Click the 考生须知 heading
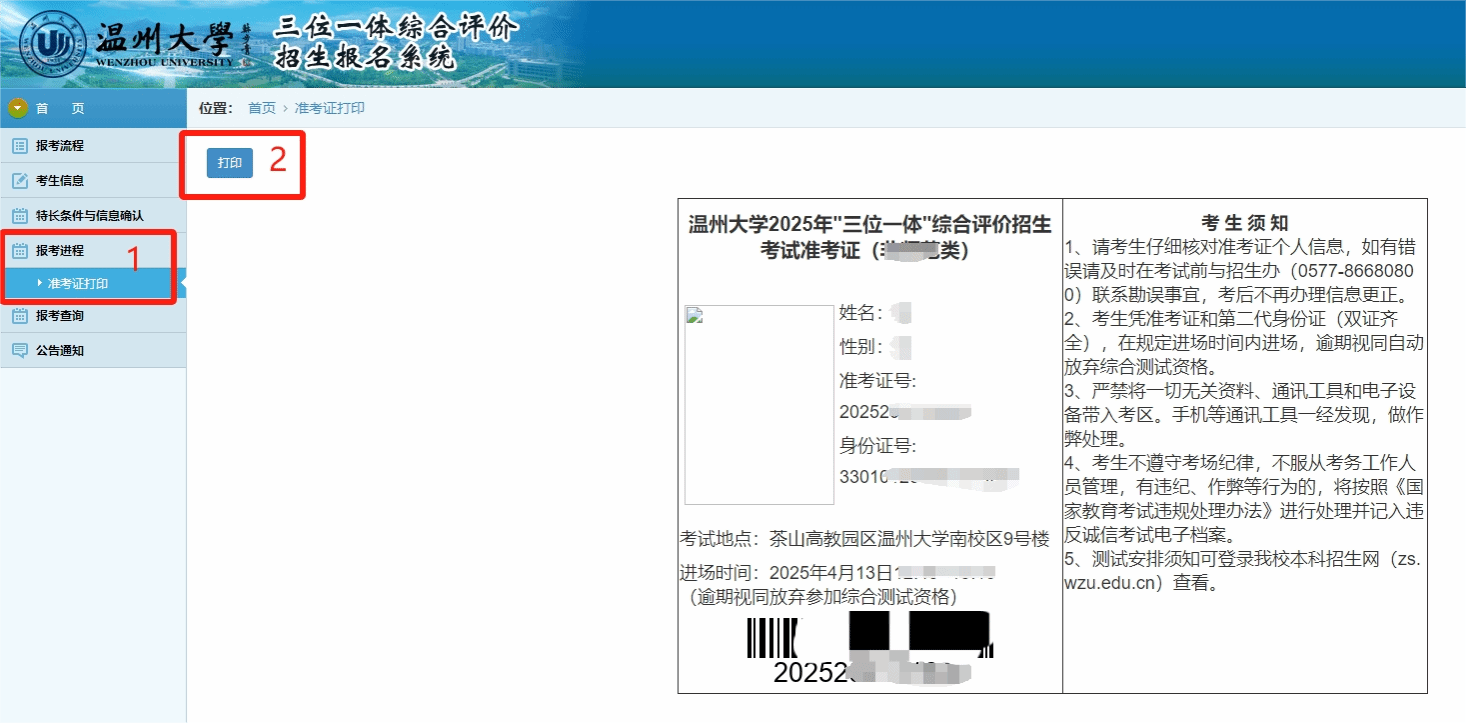 [1244, 223]
